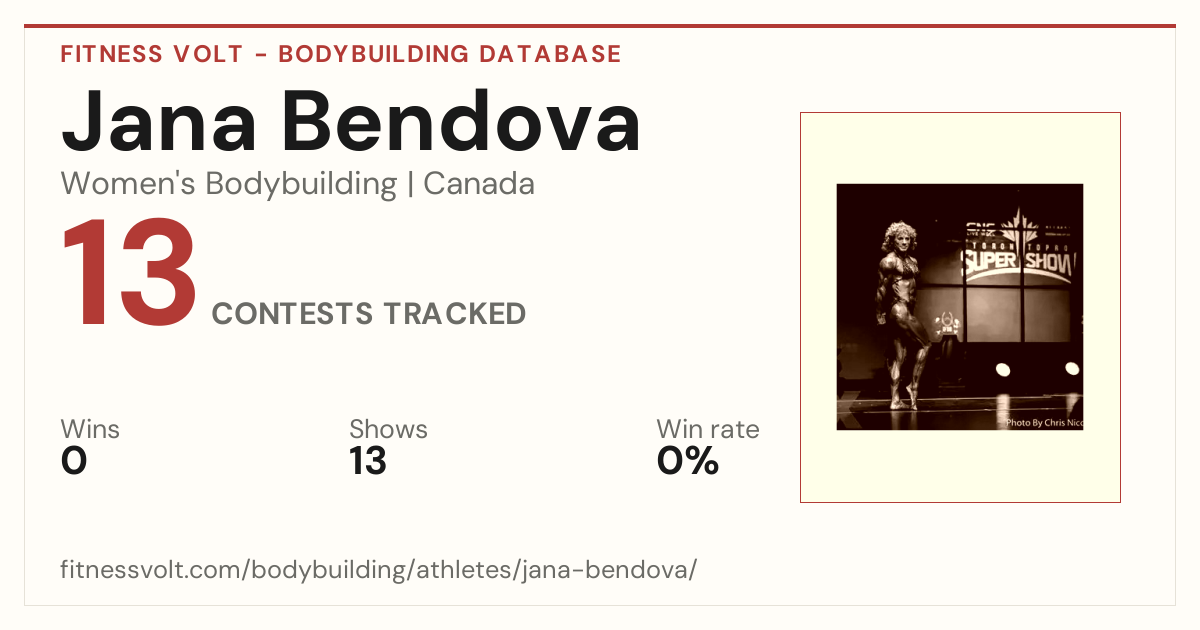
Task: Click the Jana Bendova athlete name
Action: click(x=351, y=120)
